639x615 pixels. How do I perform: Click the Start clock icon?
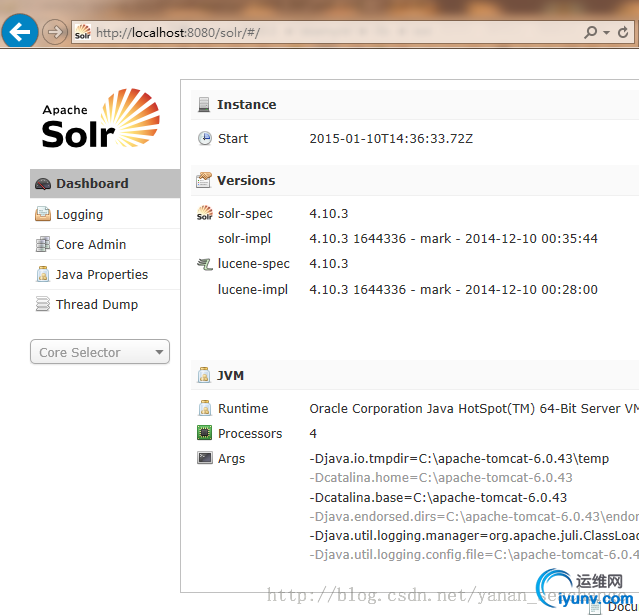pyautogui.click(x=205, y=138)
